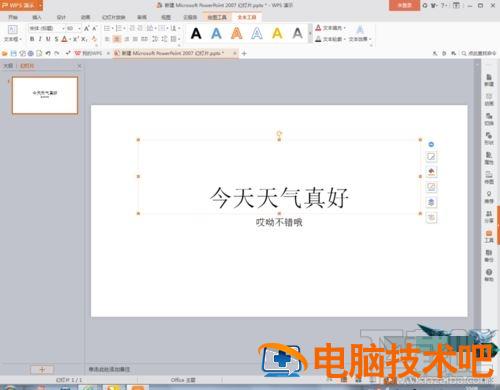Image resolution: width=500 pixels, height=390 pixels.
Task: Apply the black fill WordArt style
Action: (196, 33)
